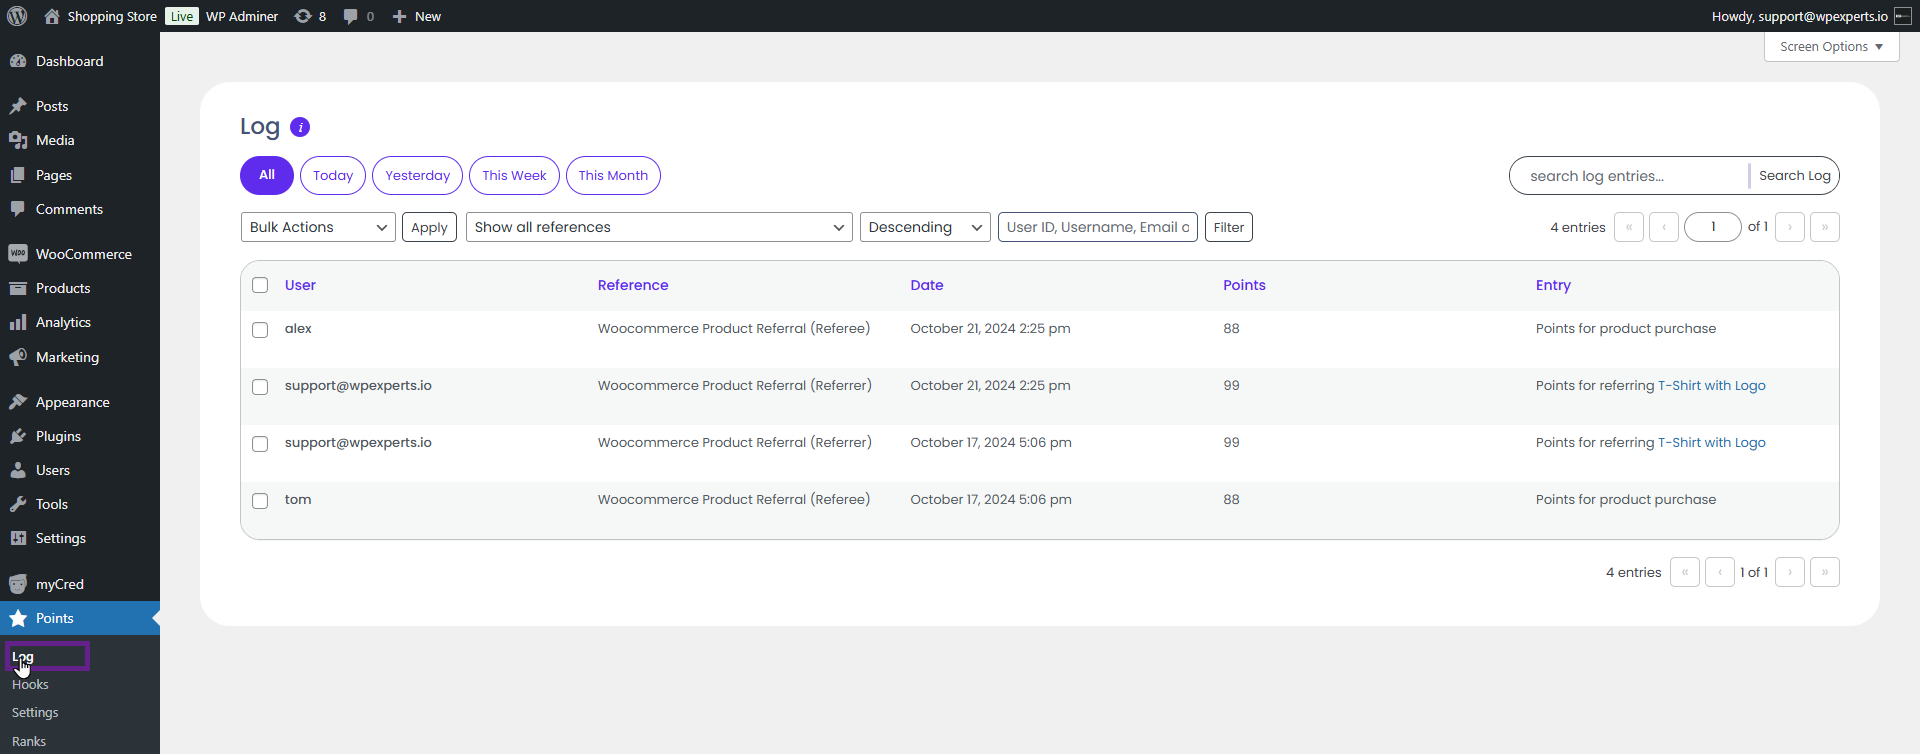Screen dimensions: 1920x754
Task: Click the comments bubble icon in admin bar
Action: (350, 16)
